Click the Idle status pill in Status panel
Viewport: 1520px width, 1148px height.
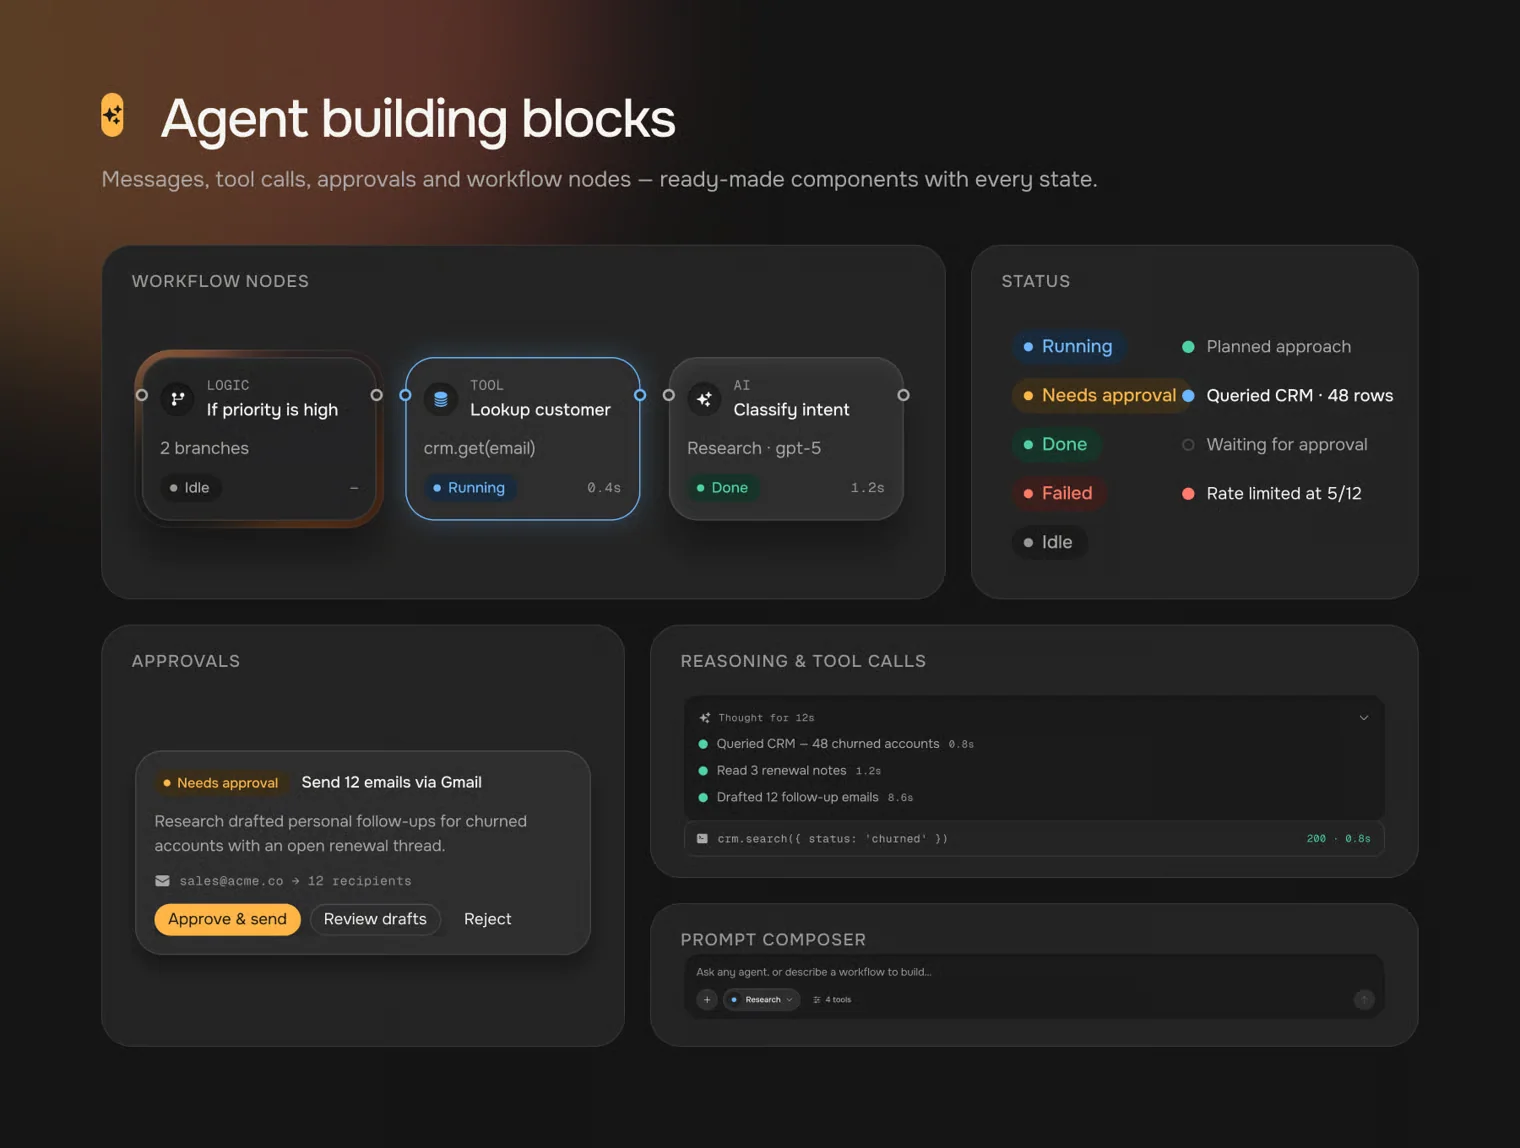point(1049,542)
